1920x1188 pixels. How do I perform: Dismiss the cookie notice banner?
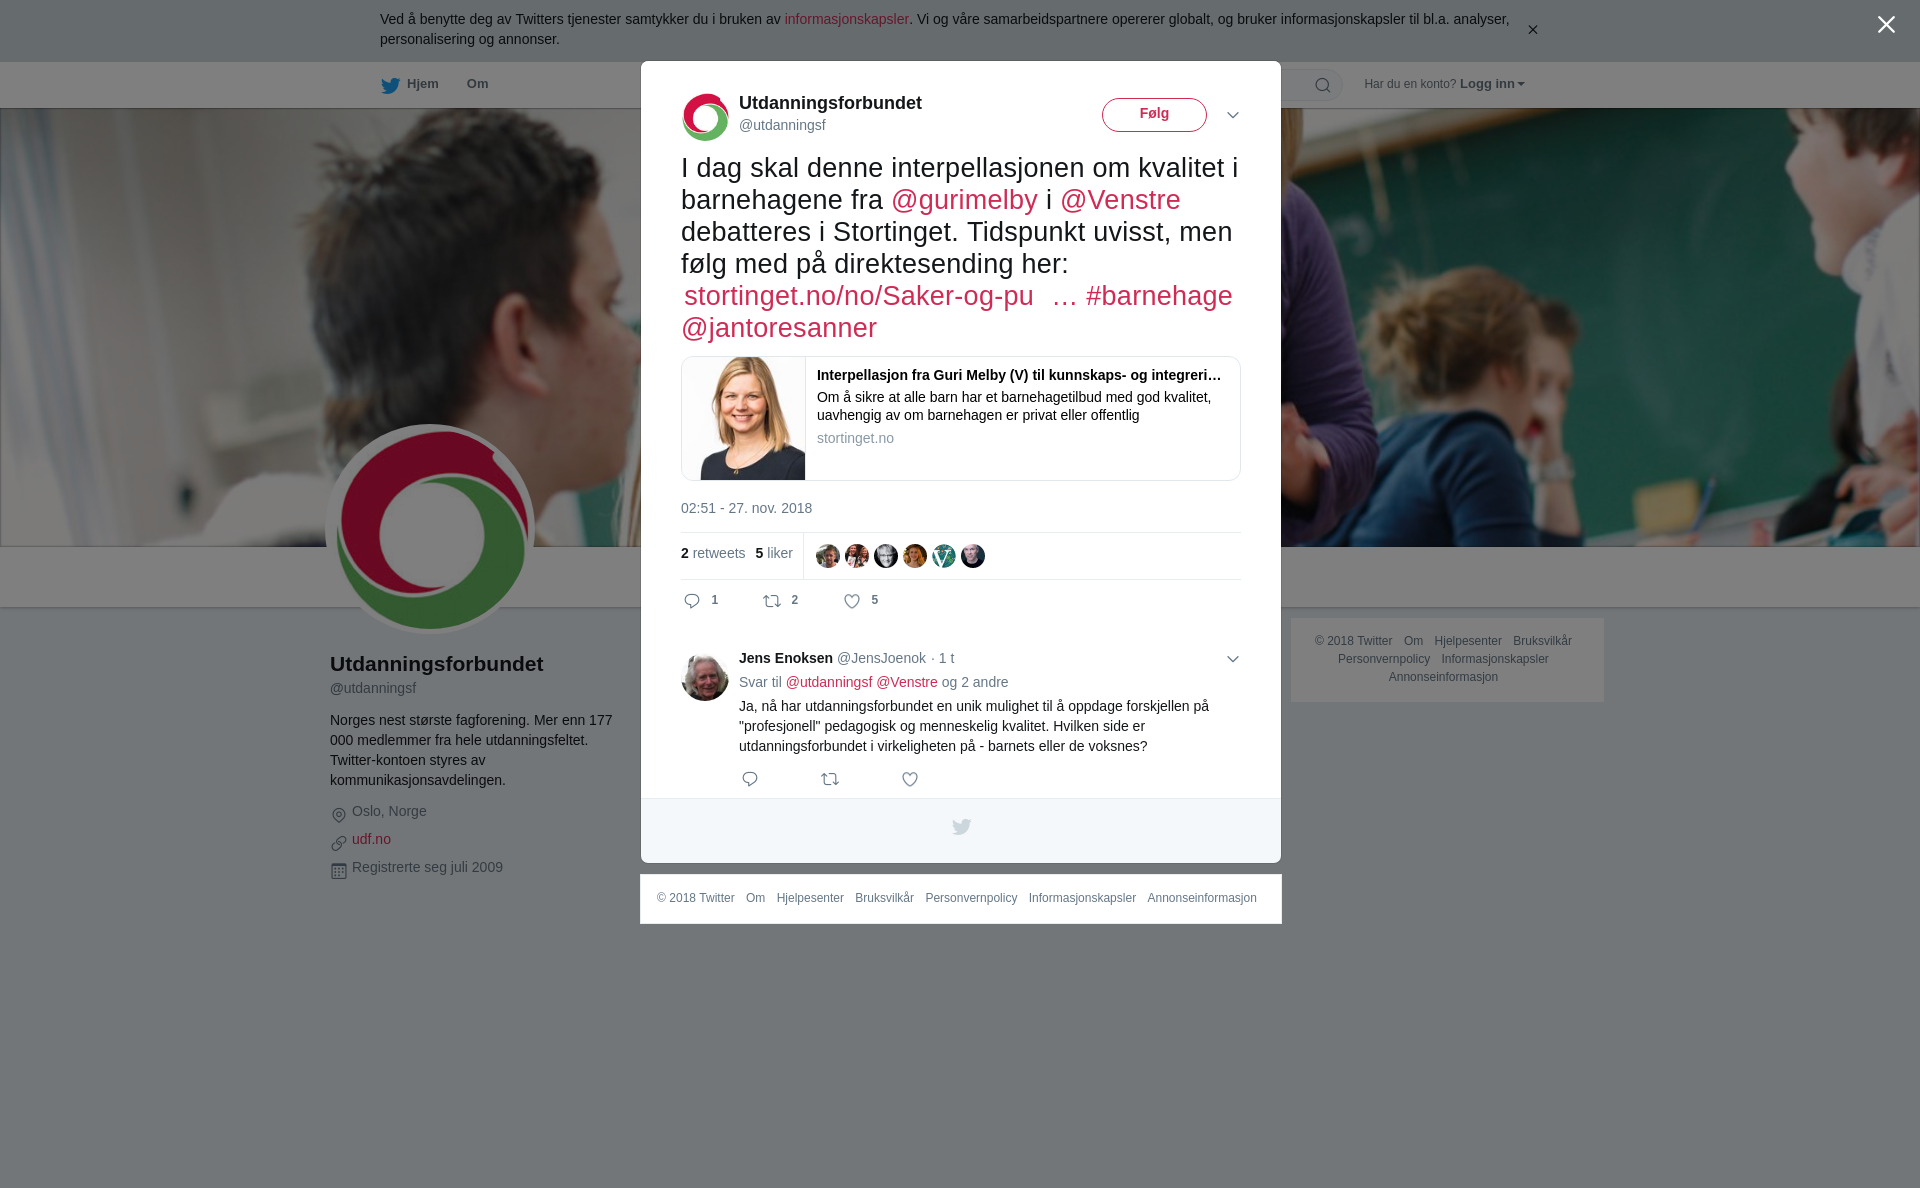1532,30
